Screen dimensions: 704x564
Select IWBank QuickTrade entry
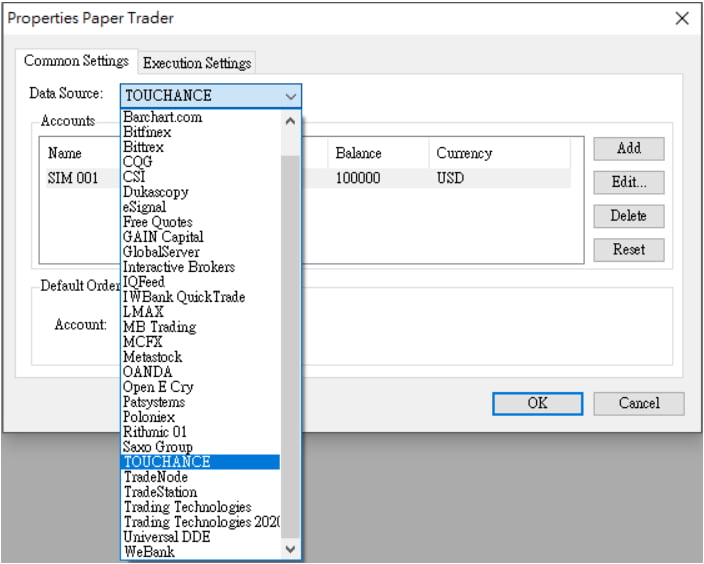point(201,297)
